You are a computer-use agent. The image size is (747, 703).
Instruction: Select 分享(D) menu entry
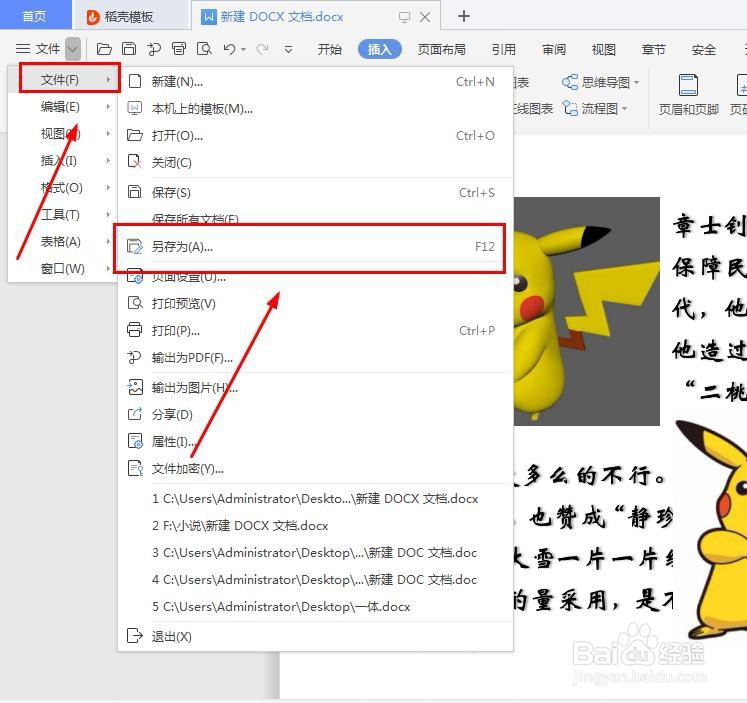pos(314,414)
